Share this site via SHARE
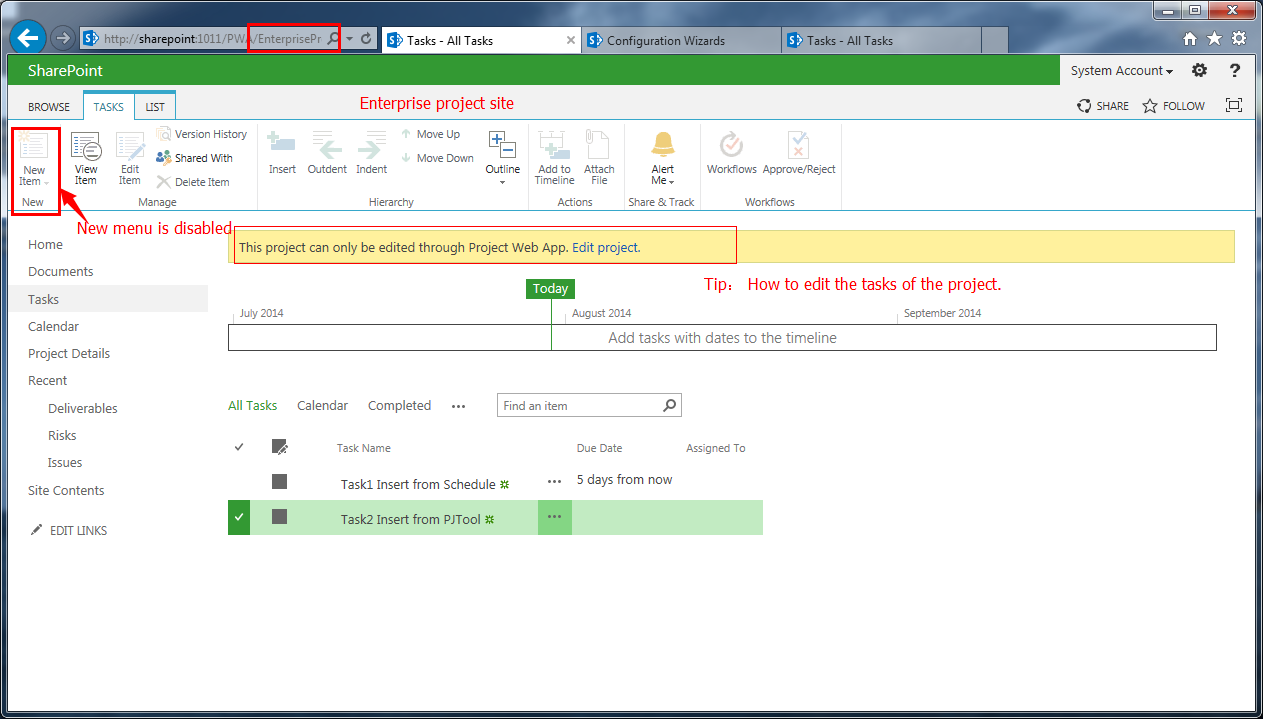 [x=1103, y=106]
